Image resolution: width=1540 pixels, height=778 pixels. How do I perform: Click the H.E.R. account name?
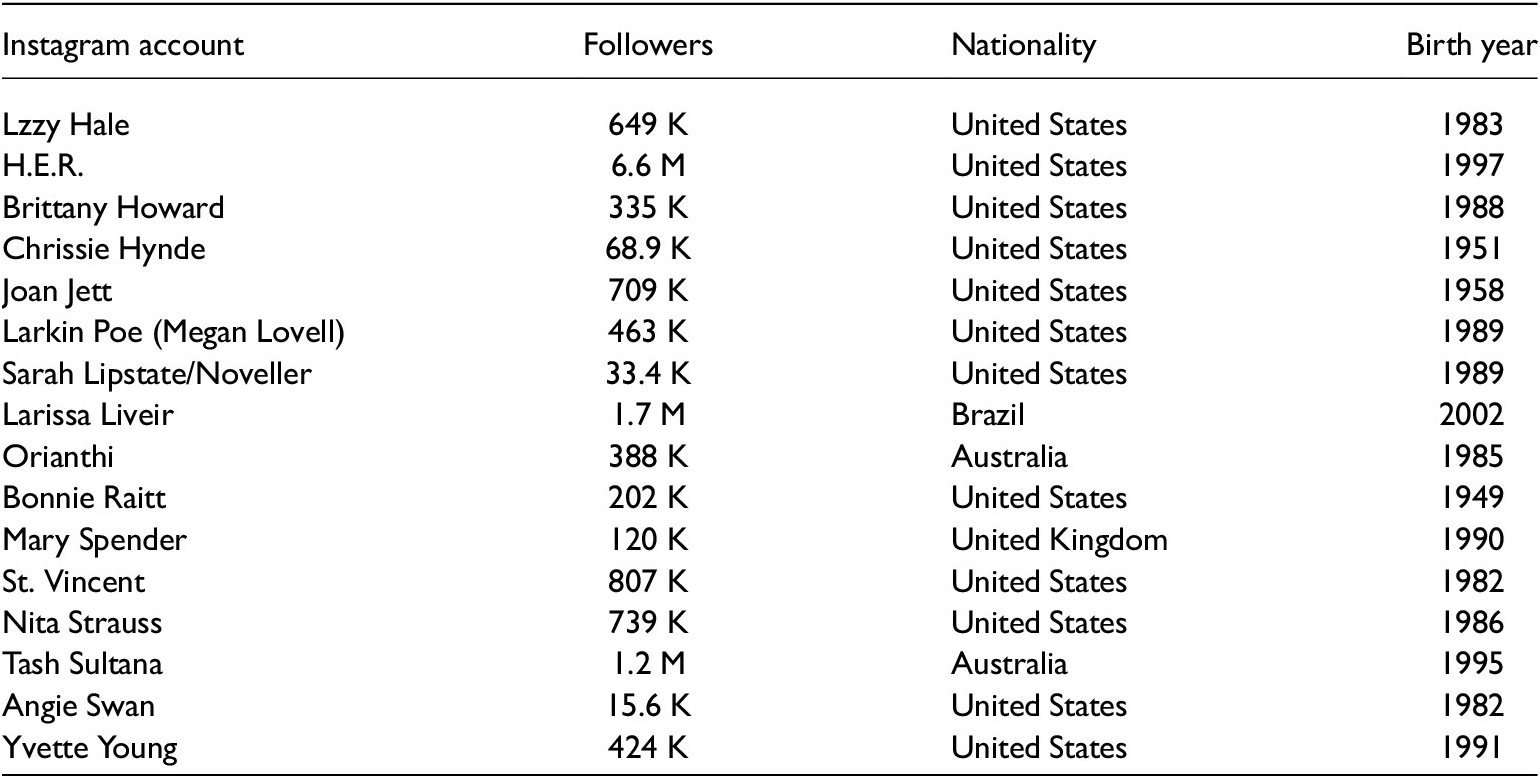tap(39, 166)
